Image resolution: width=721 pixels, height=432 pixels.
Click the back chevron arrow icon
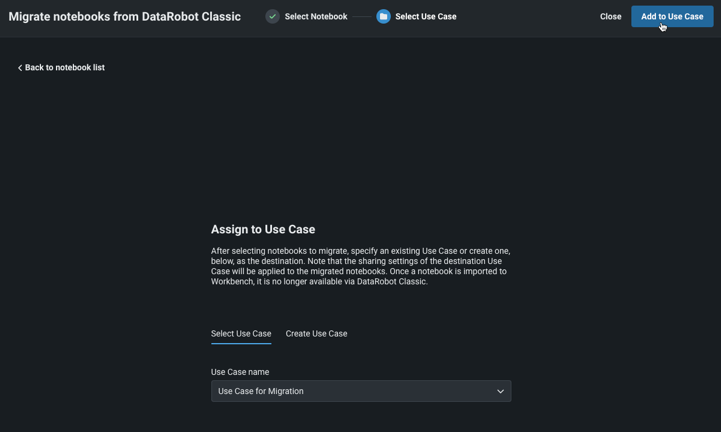tap(20, 68)
